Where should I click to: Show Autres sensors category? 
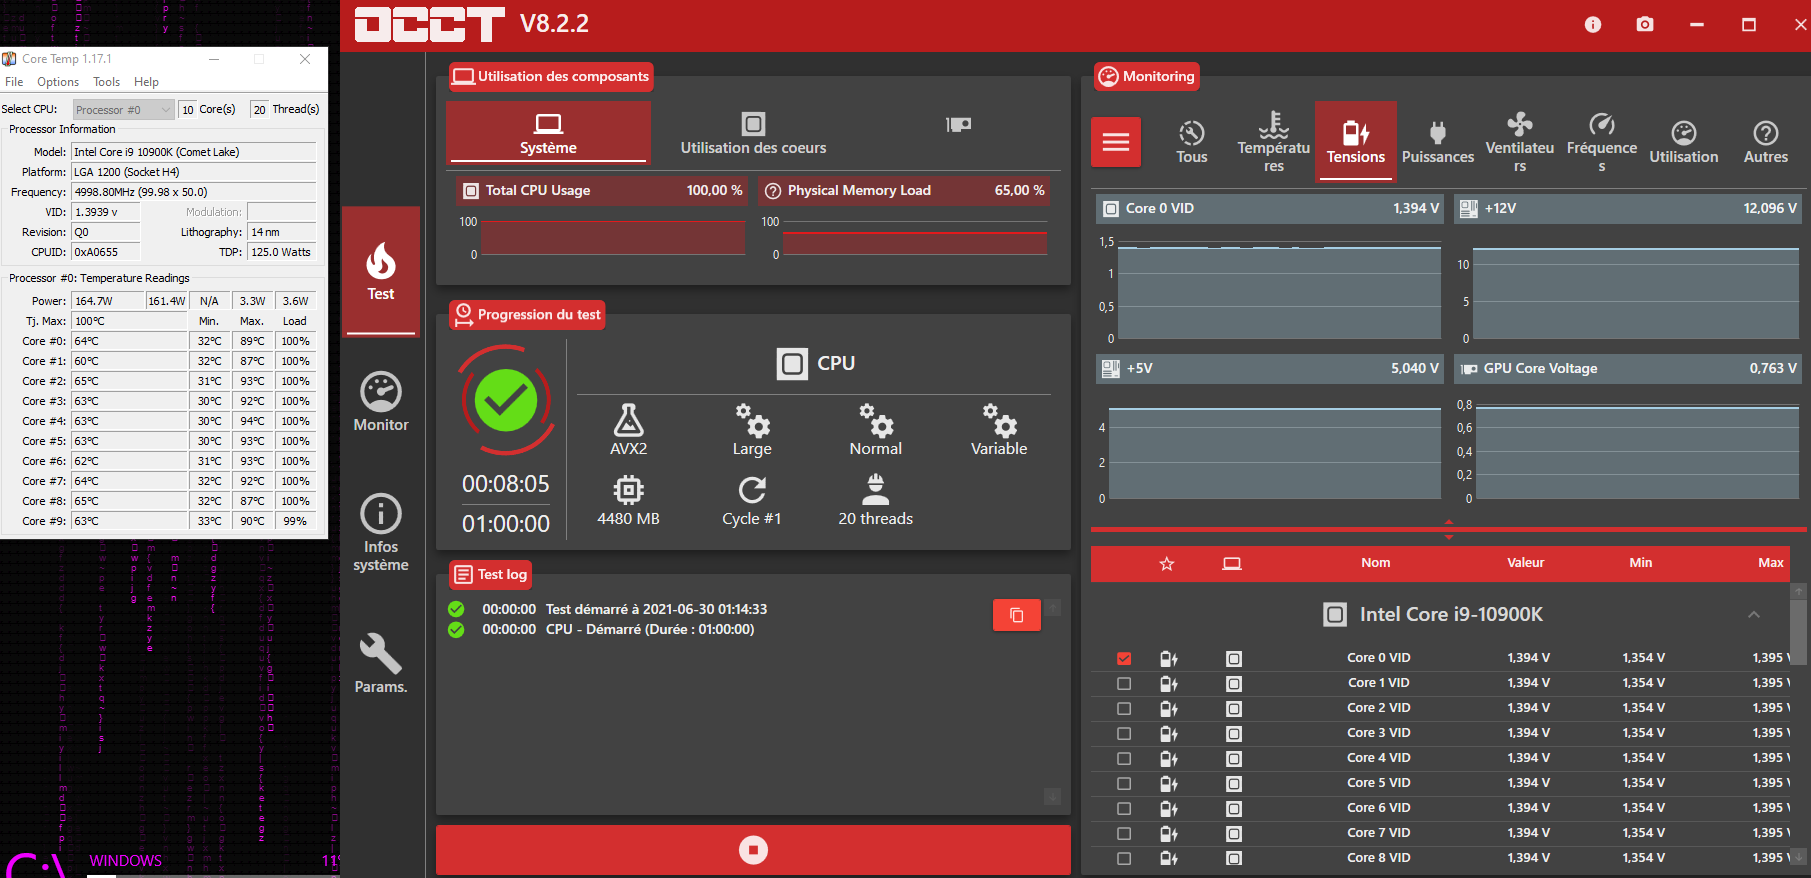click(x=1766, y=142)
